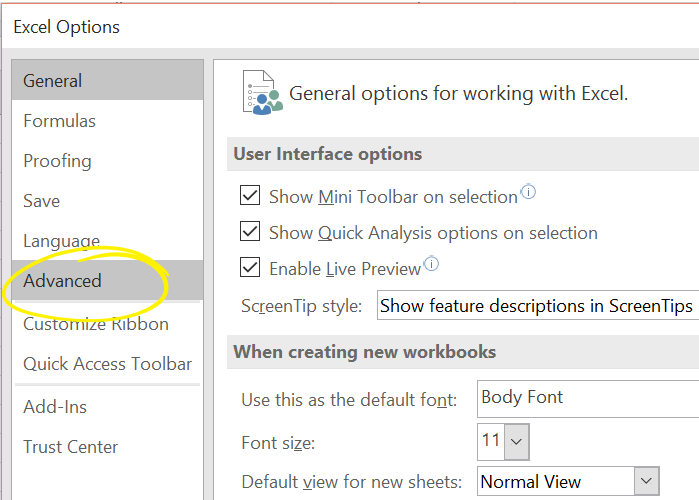This screenshot has height=500, width=699.
Task: Uncheck Show Quick Analysis options on selection
Action: point(250,233)
